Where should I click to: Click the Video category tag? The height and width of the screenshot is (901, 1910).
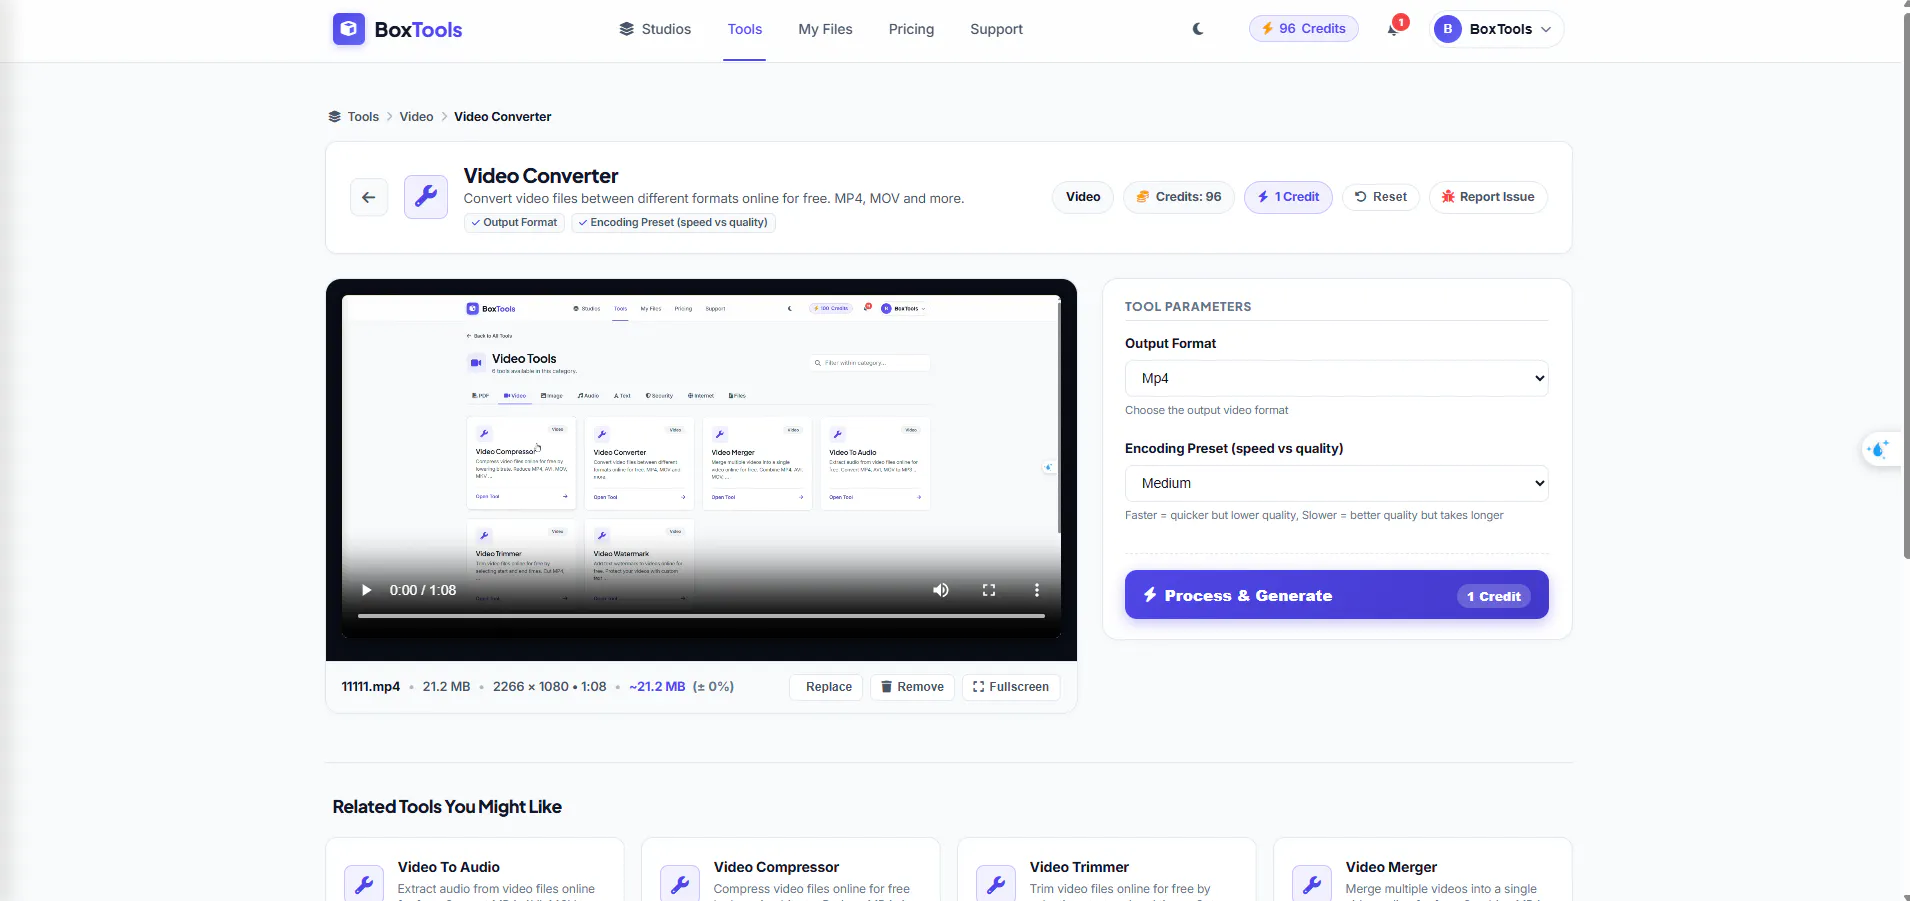click(x=1083, y=197)
